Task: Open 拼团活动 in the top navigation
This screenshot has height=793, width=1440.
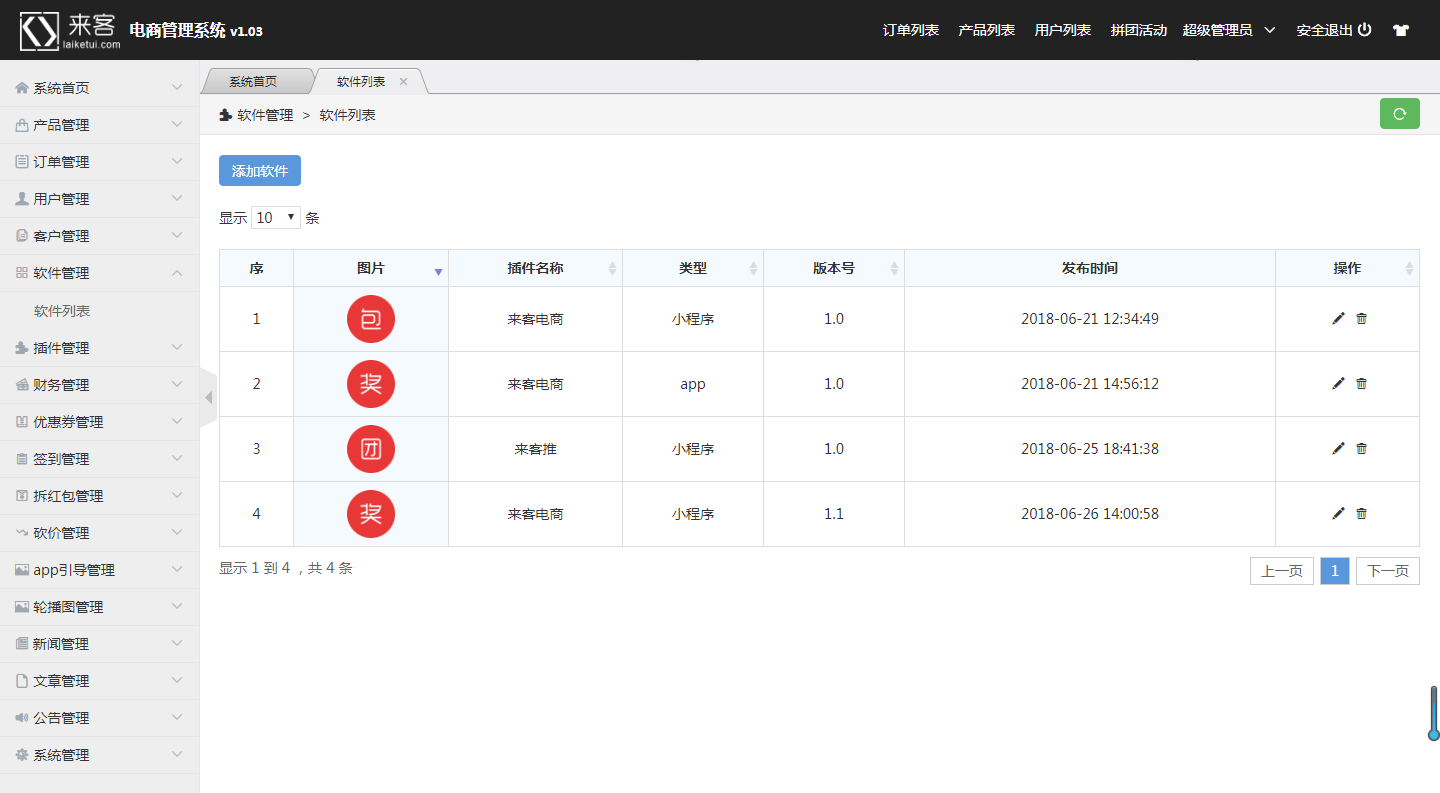Action: [x=1139, y=30]
